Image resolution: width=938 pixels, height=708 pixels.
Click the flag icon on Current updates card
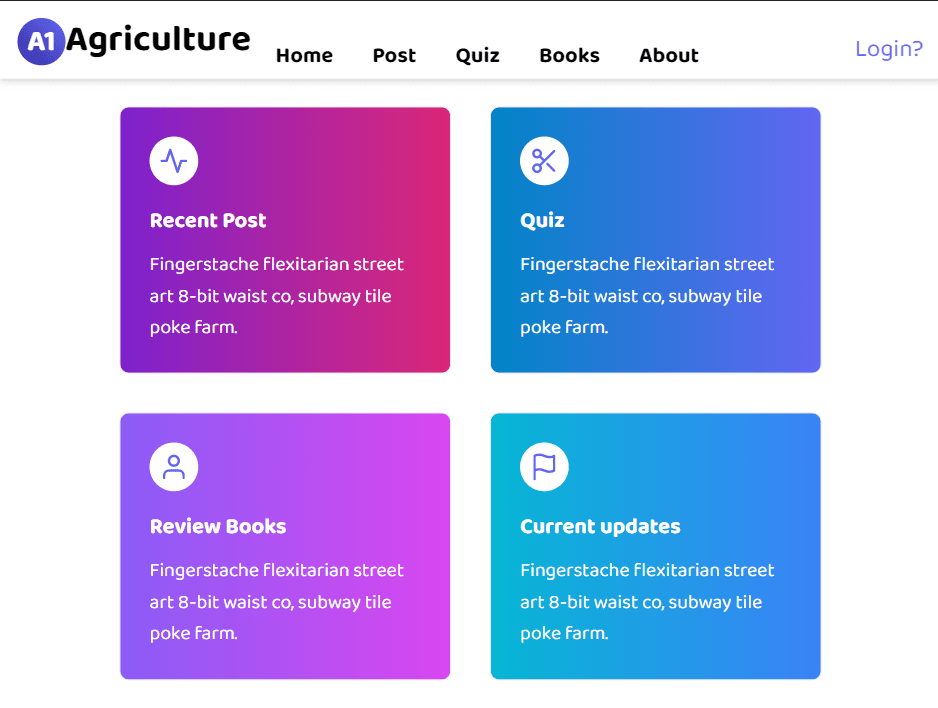click(544, 467)
